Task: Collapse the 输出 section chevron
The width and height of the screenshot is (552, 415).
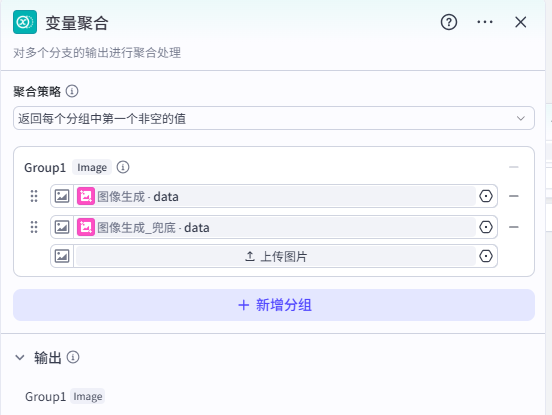Action: tap(20, 358)
